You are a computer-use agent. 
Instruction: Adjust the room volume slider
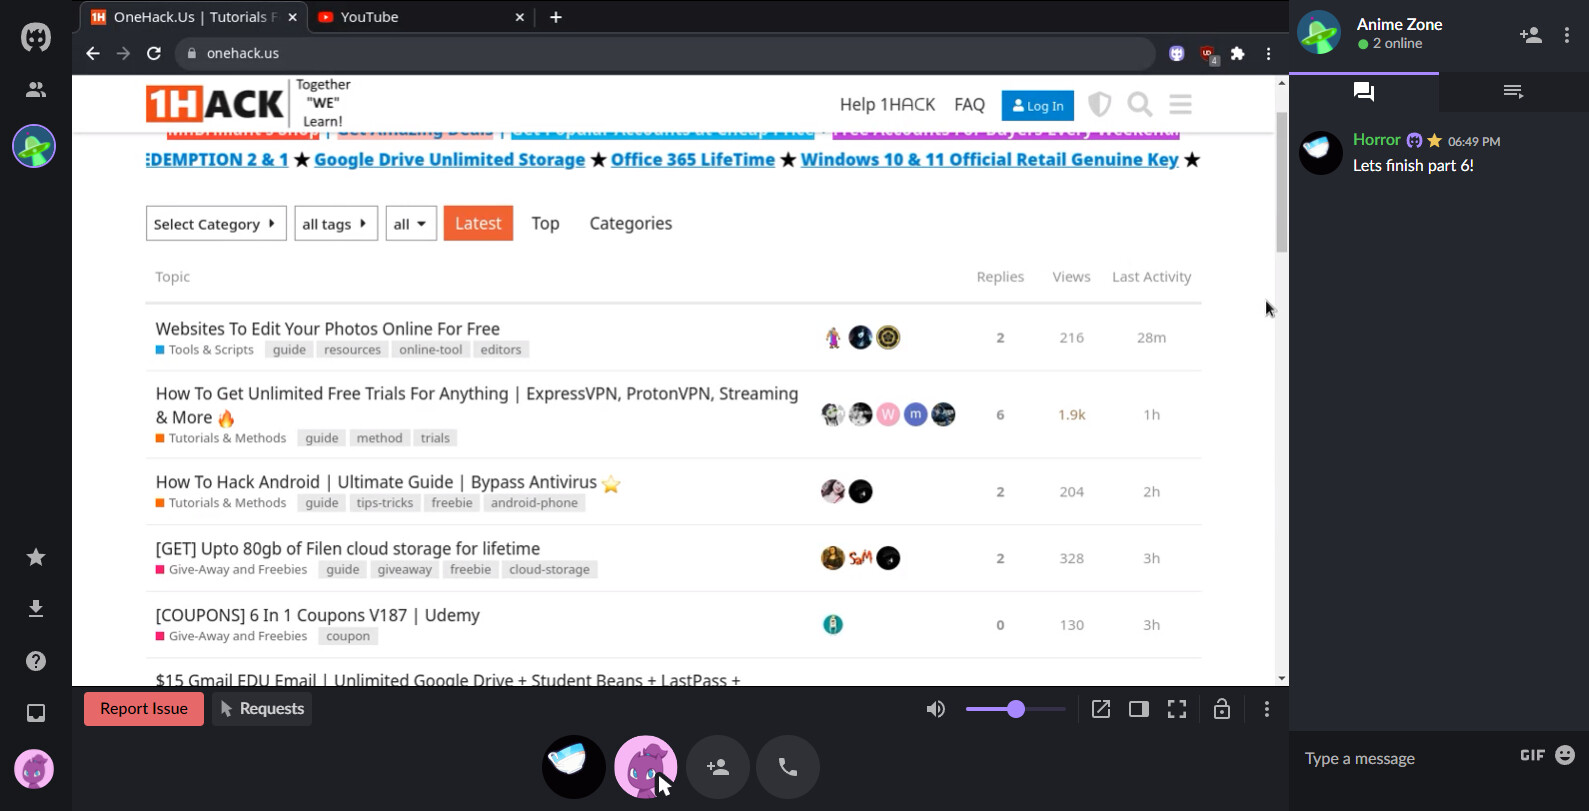click(x=1016, y=709)
